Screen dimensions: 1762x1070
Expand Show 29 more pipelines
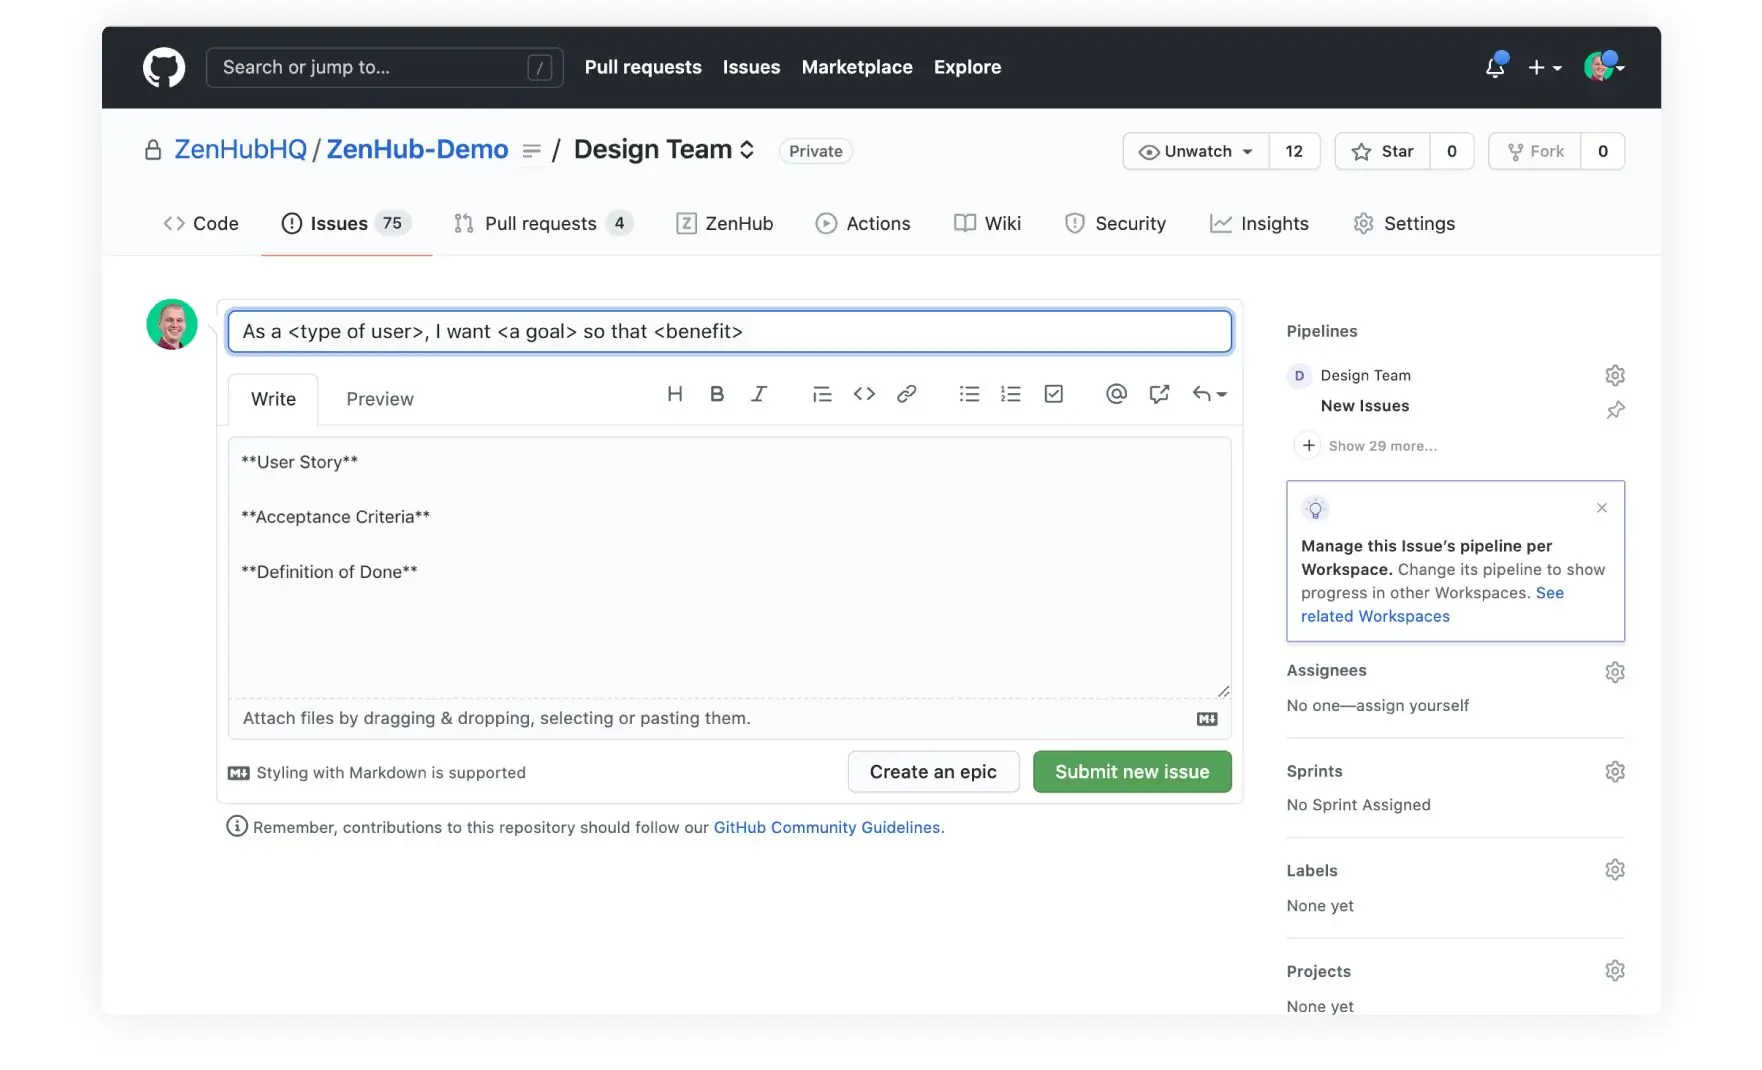tap(1367, 446)
